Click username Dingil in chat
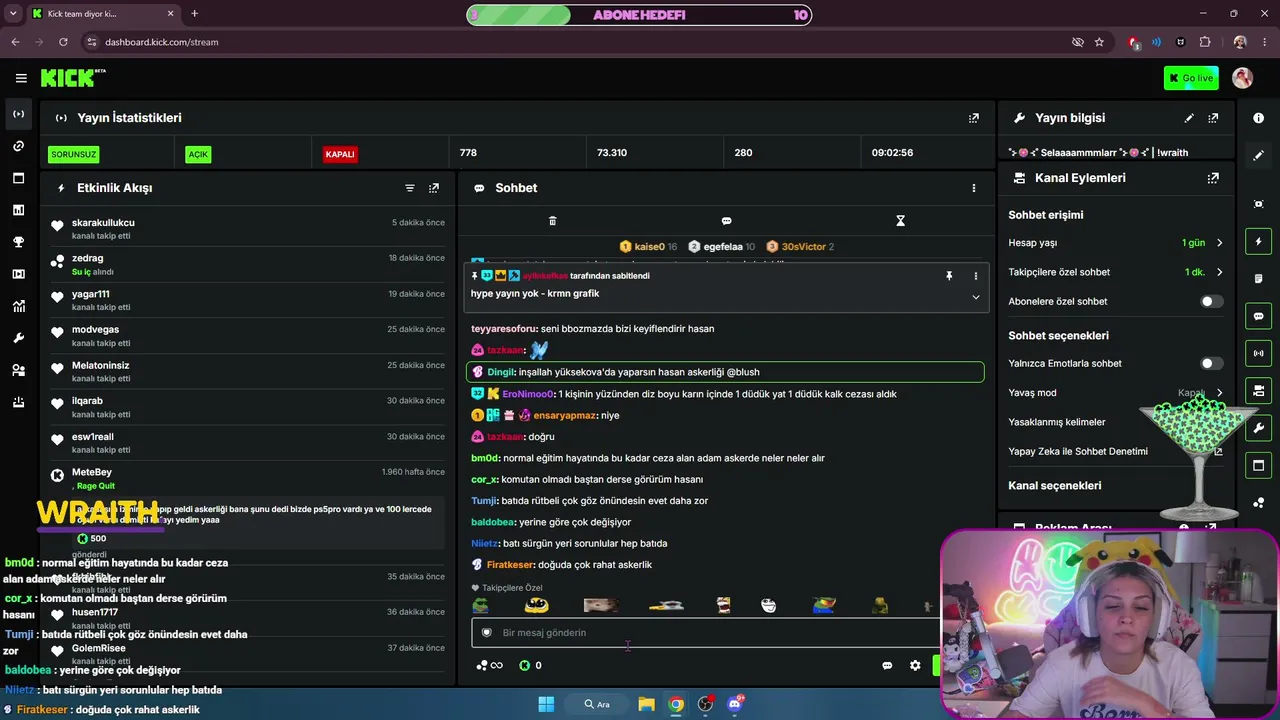1280x720 pixels. point(500,372)
